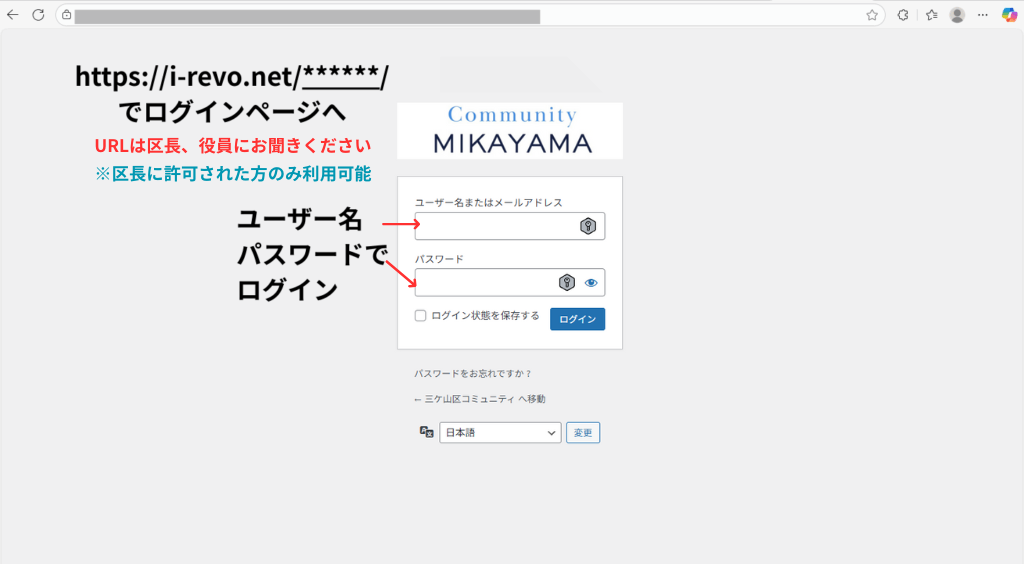Click the 変更 language change button

[583, 433]
